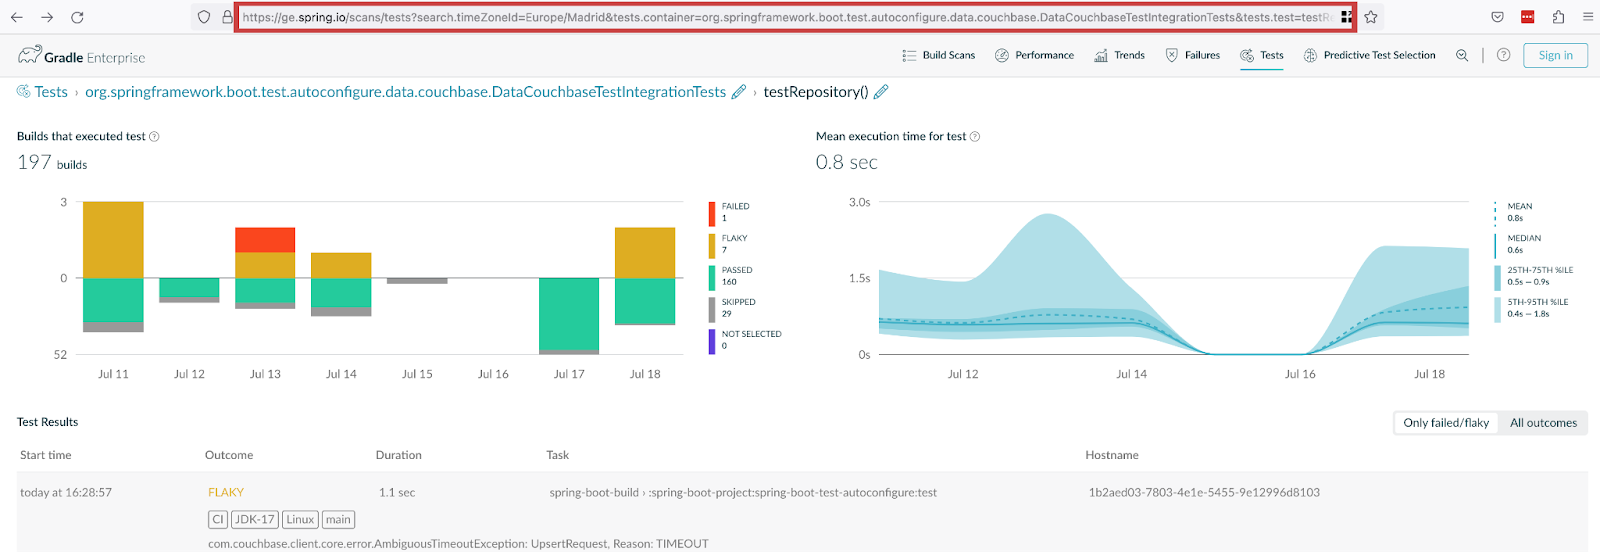Open the browser hamburger menu
Image resolution: width=1600 pixels, height=552 pixels.
pos(1588,17)
